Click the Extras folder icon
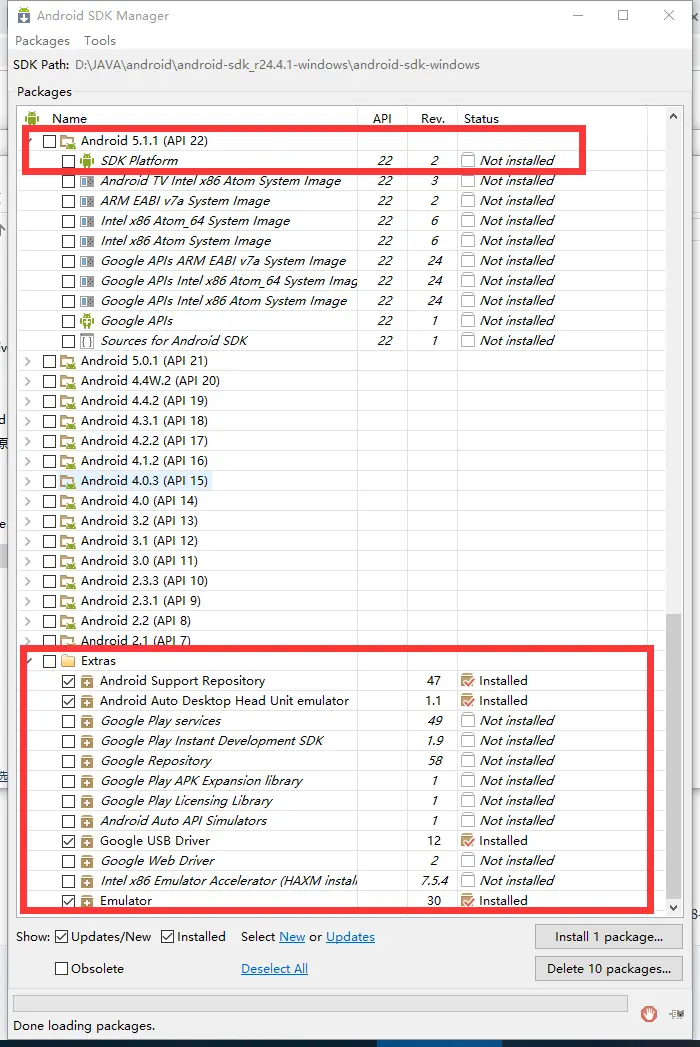 point(67,661)
